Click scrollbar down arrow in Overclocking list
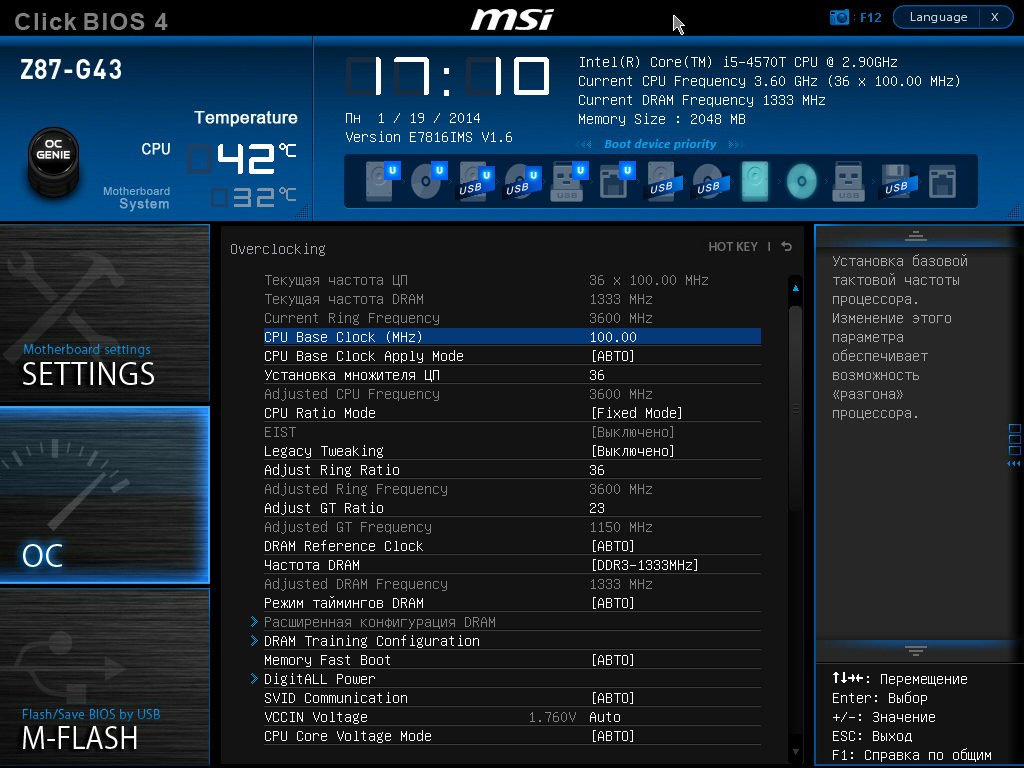 click(x=795, y=752)
